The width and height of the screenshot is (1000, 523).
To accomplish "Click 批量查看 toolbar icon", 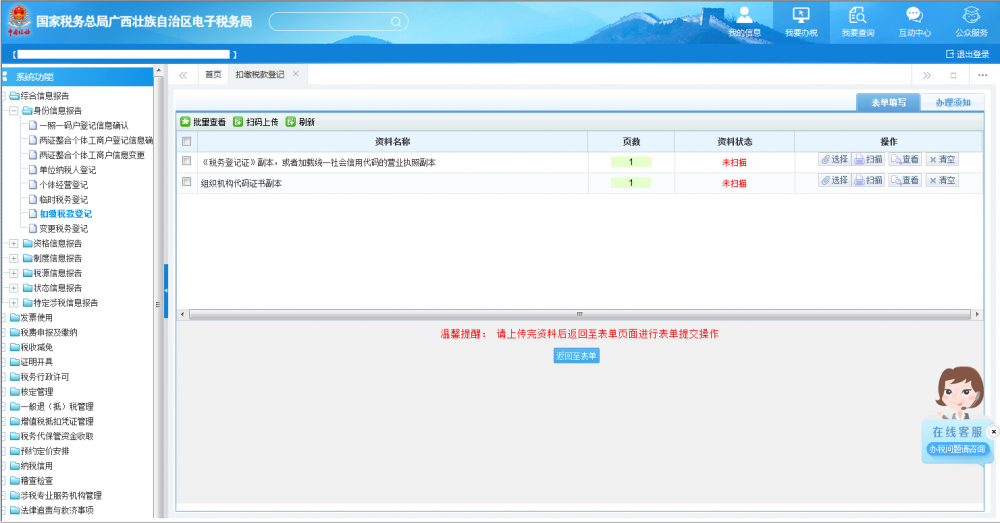I will 186,122.
